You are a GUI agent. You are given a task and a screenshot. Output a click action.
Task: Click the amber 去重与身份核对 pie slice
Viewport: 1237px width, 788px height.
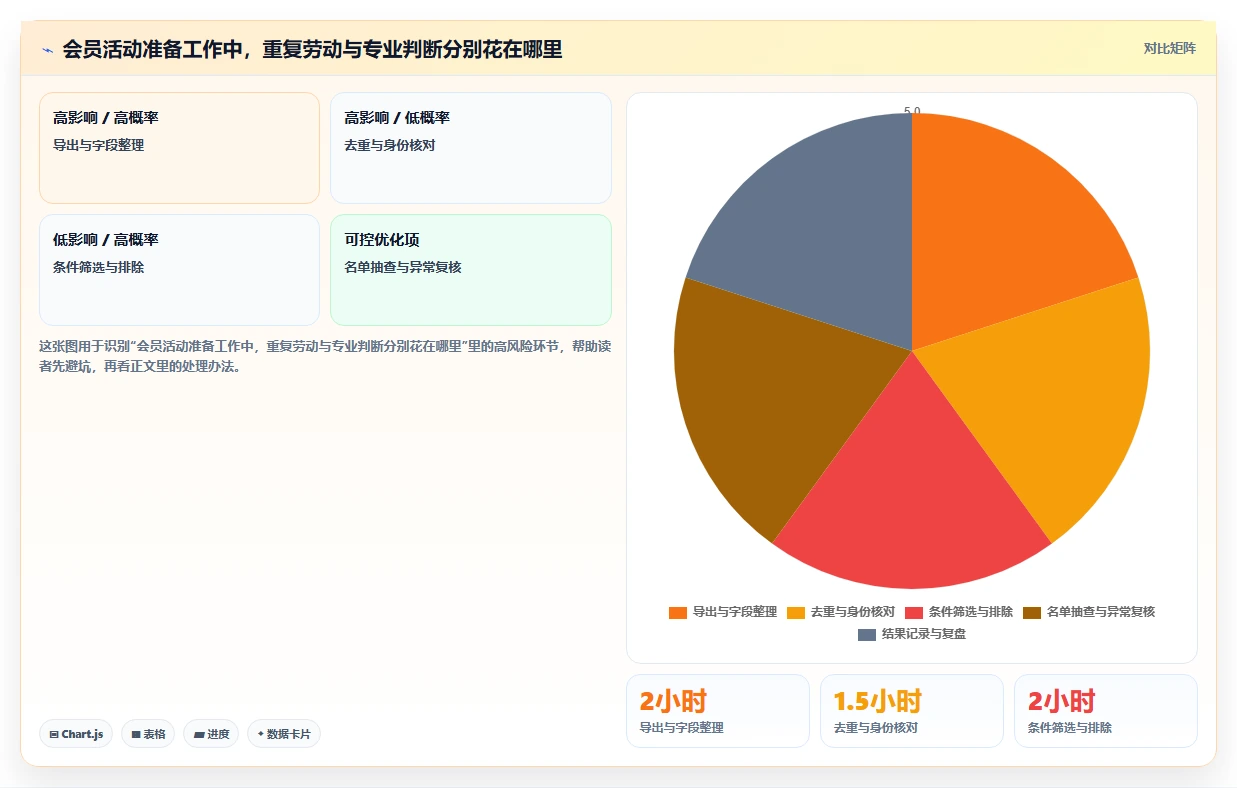point(1055,395)
